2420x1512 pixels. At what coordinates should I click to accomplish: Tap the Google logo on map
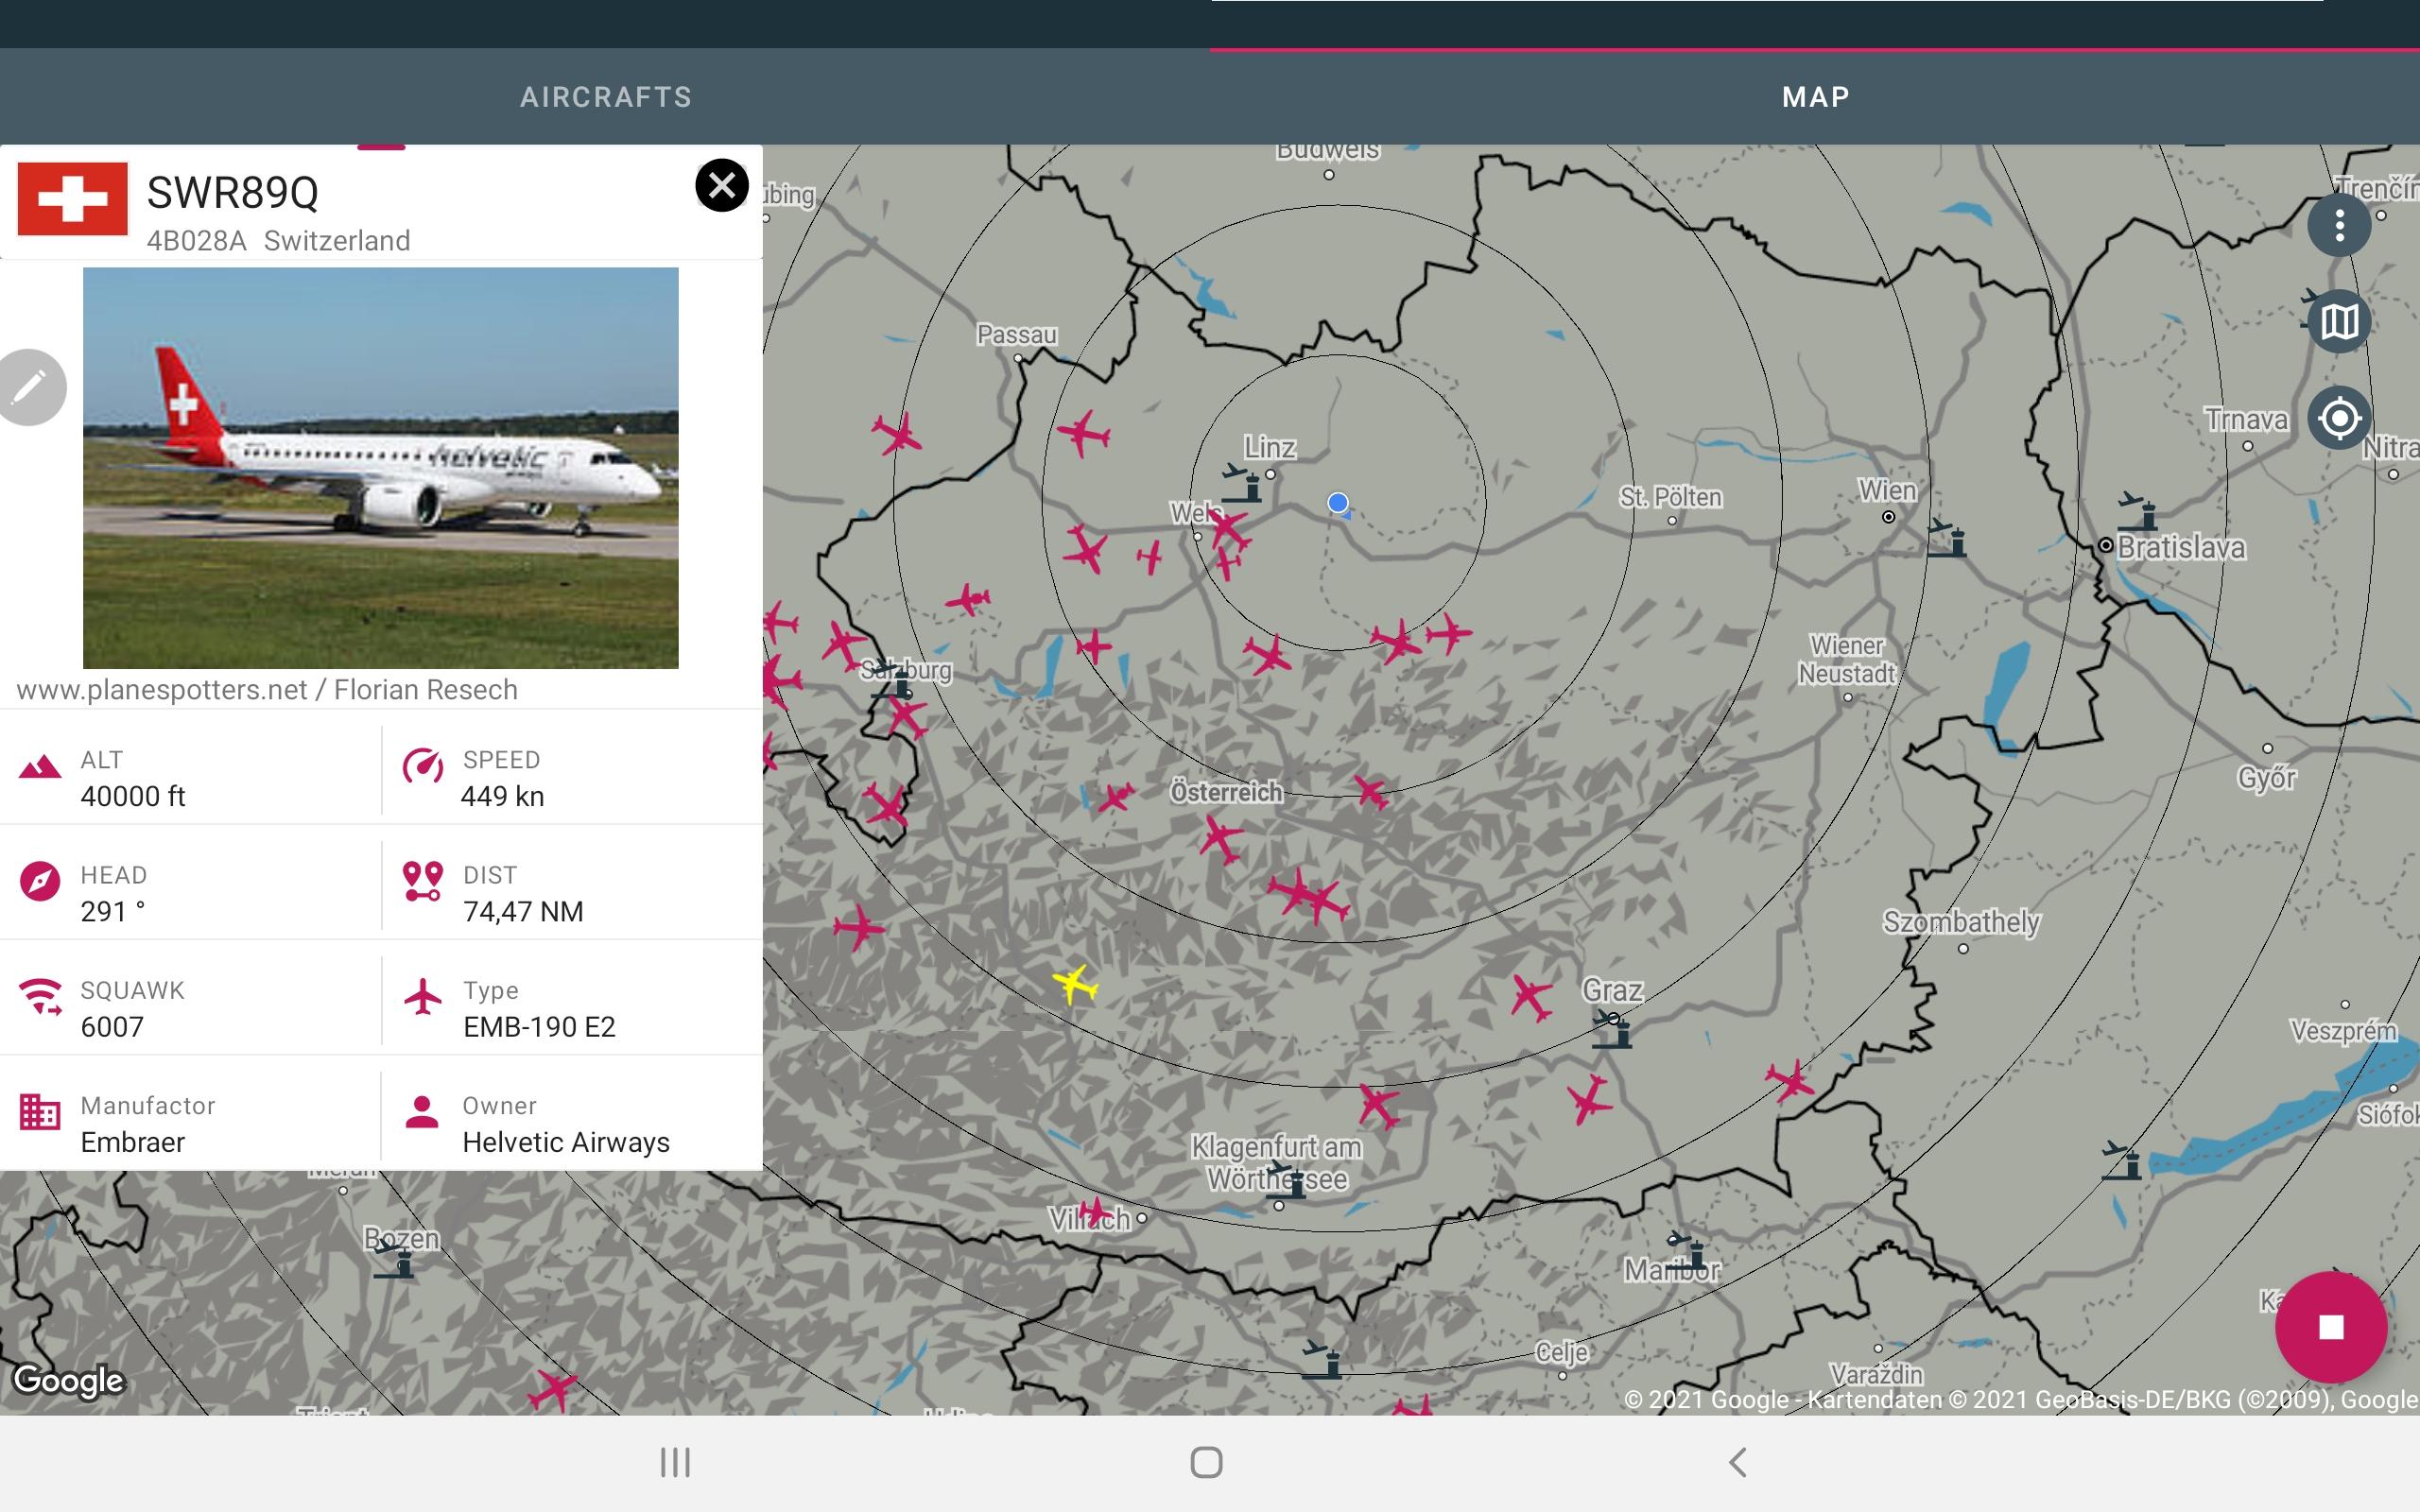[68, 1381]
